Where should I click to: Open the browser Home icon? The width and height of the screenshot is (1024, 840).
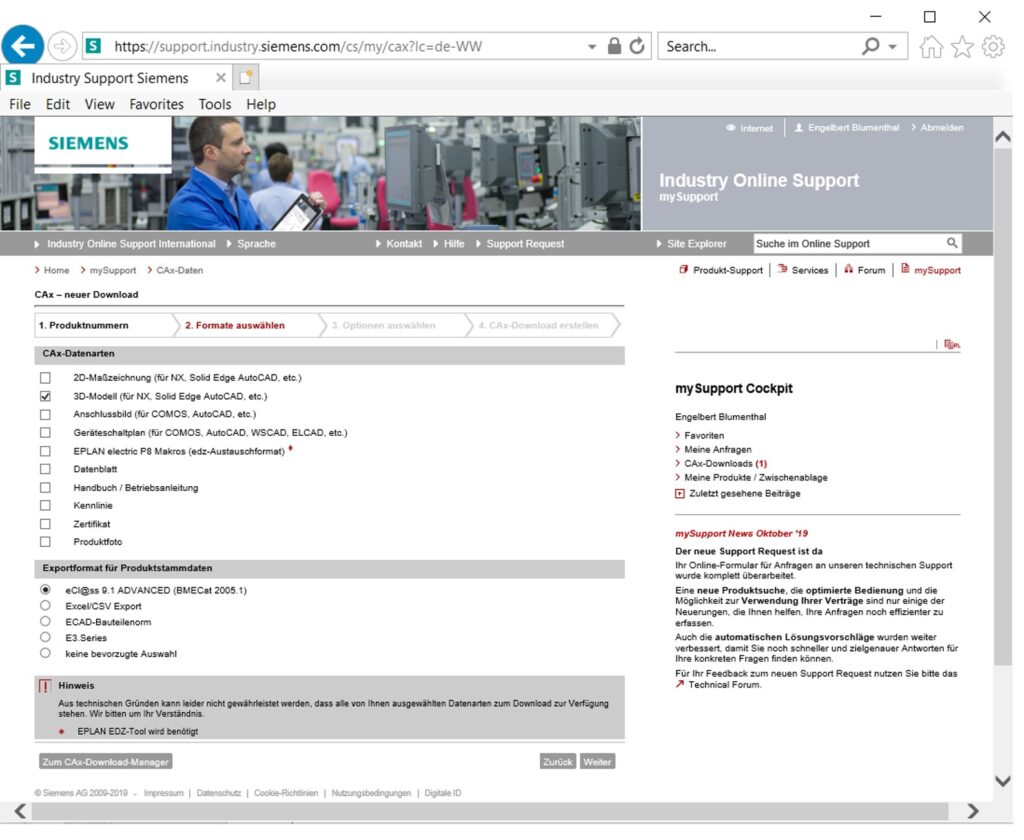(x=931, y=46)
